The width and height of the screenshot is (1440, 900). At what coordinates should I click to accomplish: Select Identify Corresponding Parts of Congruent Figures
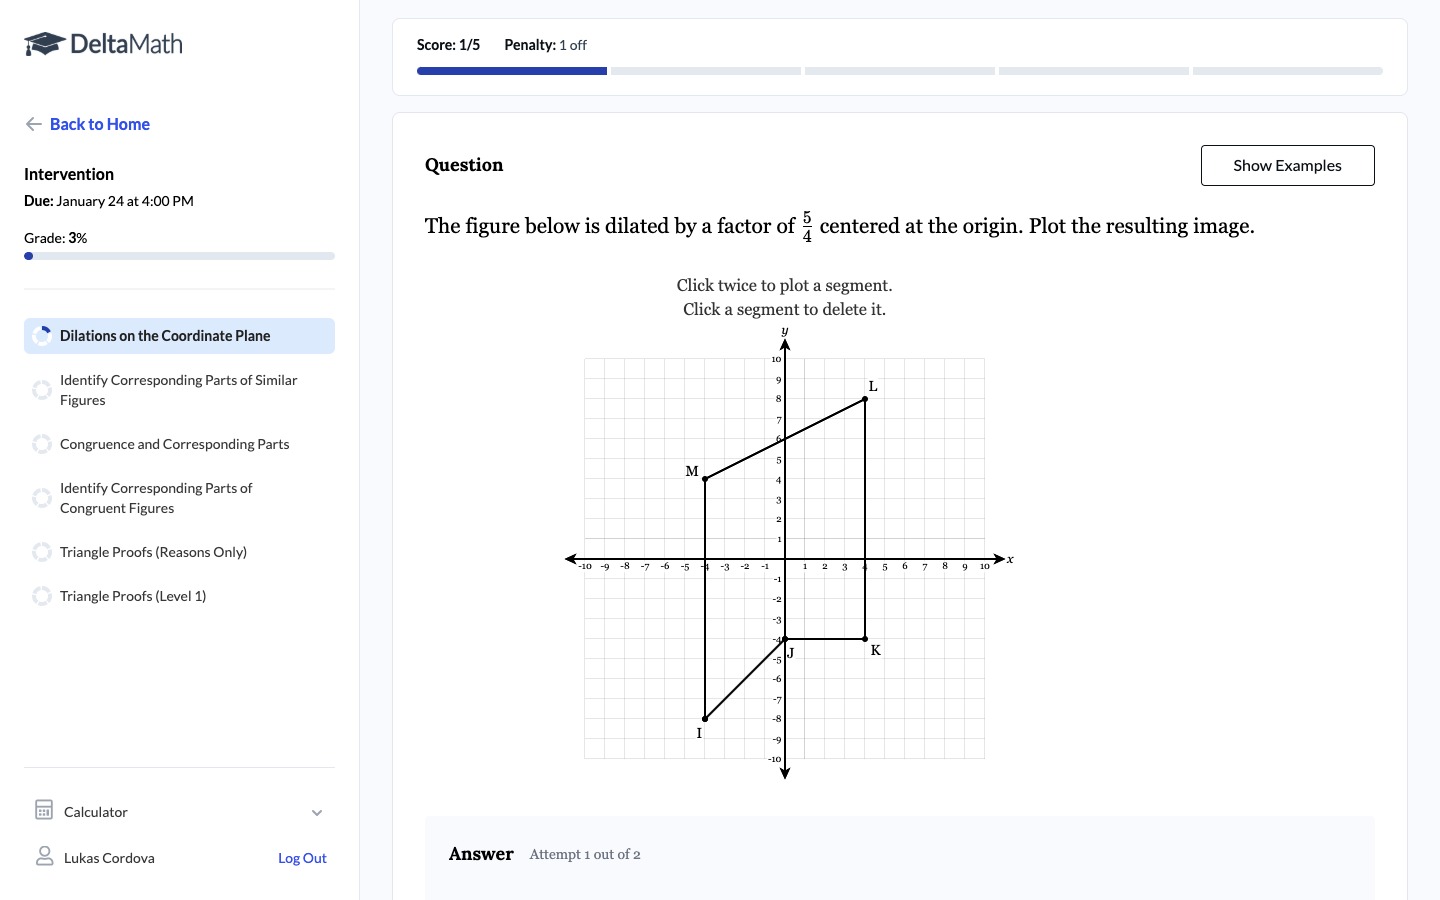[x=156, y=498]
